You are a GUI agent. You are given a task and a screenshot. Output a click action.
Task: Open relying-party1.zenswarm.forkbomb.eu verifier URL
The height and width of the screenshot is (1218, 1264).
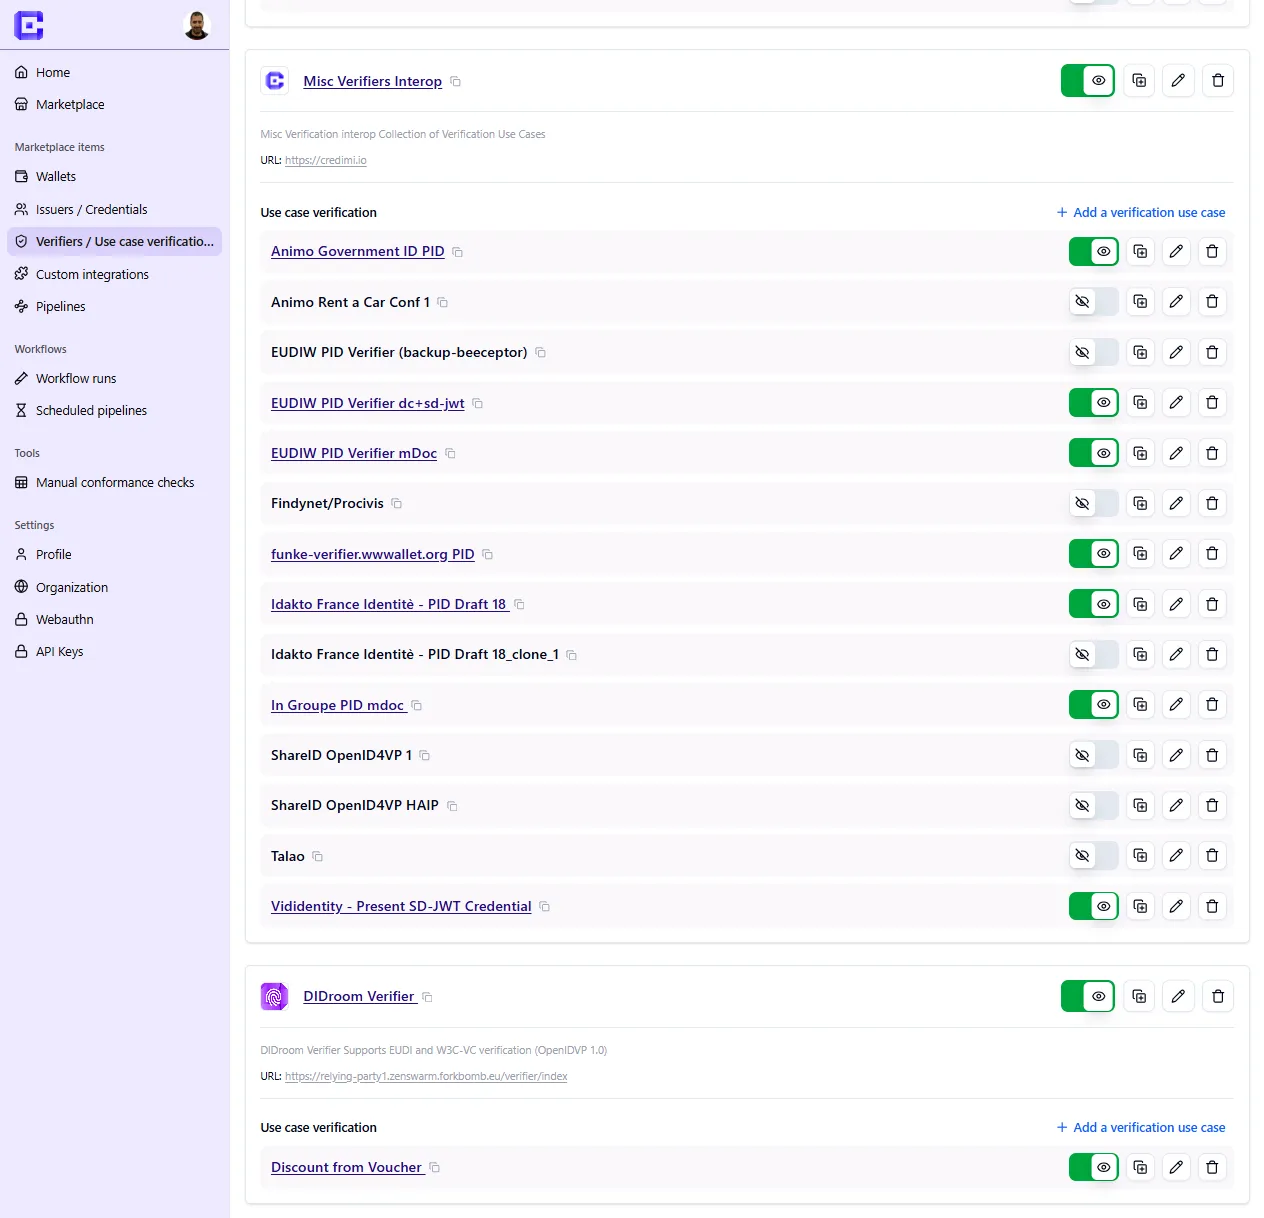(426, 1076)
